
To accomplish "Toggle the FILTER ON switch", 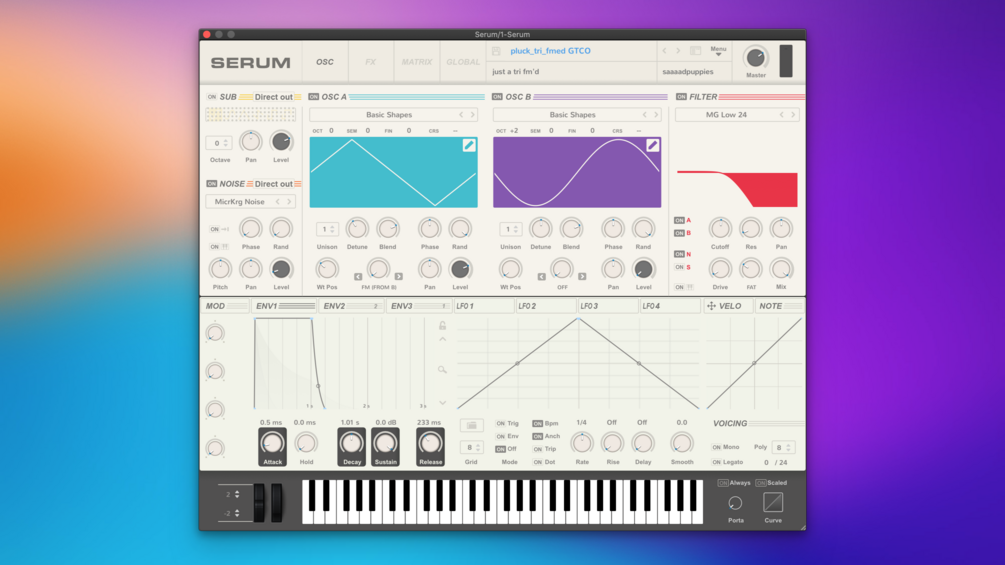I will (x=681, y=97).
